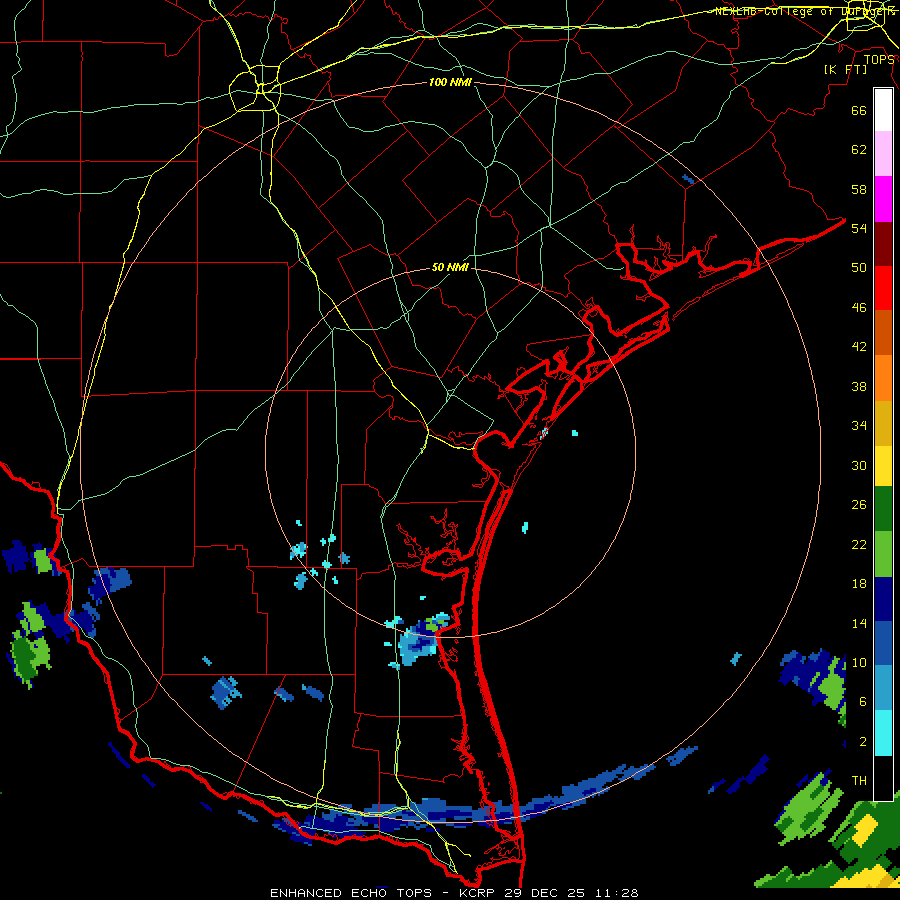Select the dark red legend swatch
Viewport: 900px width, 900px height.
coord(883,244)
